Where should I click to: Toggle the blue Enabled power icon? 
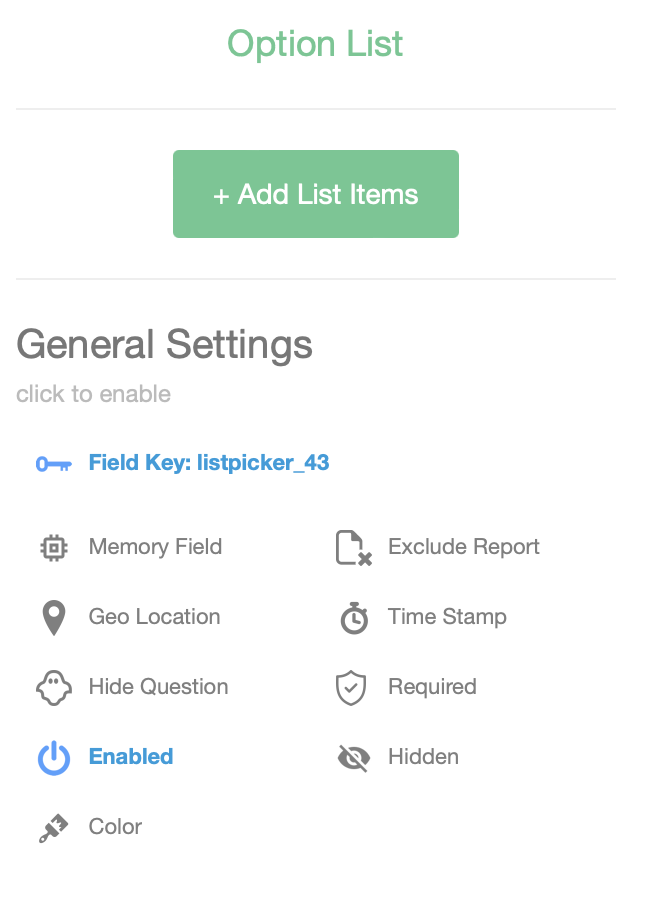tap(53, 758)
